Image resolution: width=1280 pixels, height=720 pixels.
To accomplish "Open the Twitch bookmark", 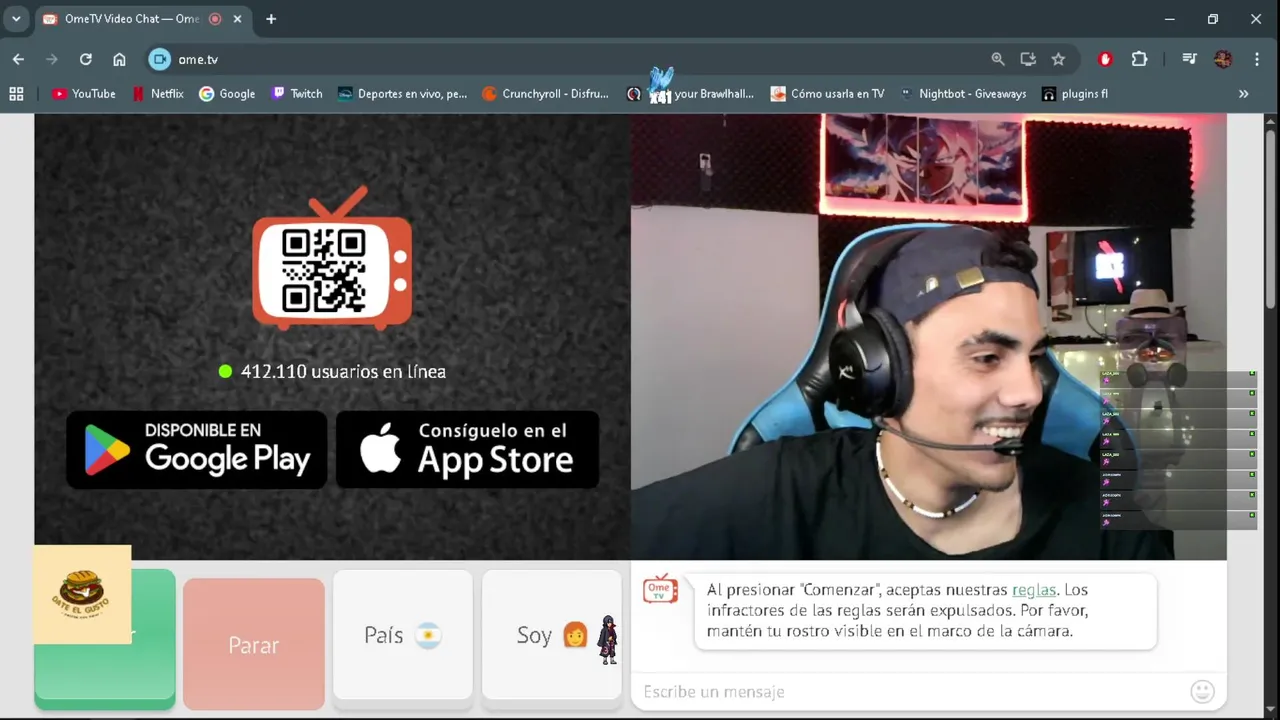I will 297,94.
